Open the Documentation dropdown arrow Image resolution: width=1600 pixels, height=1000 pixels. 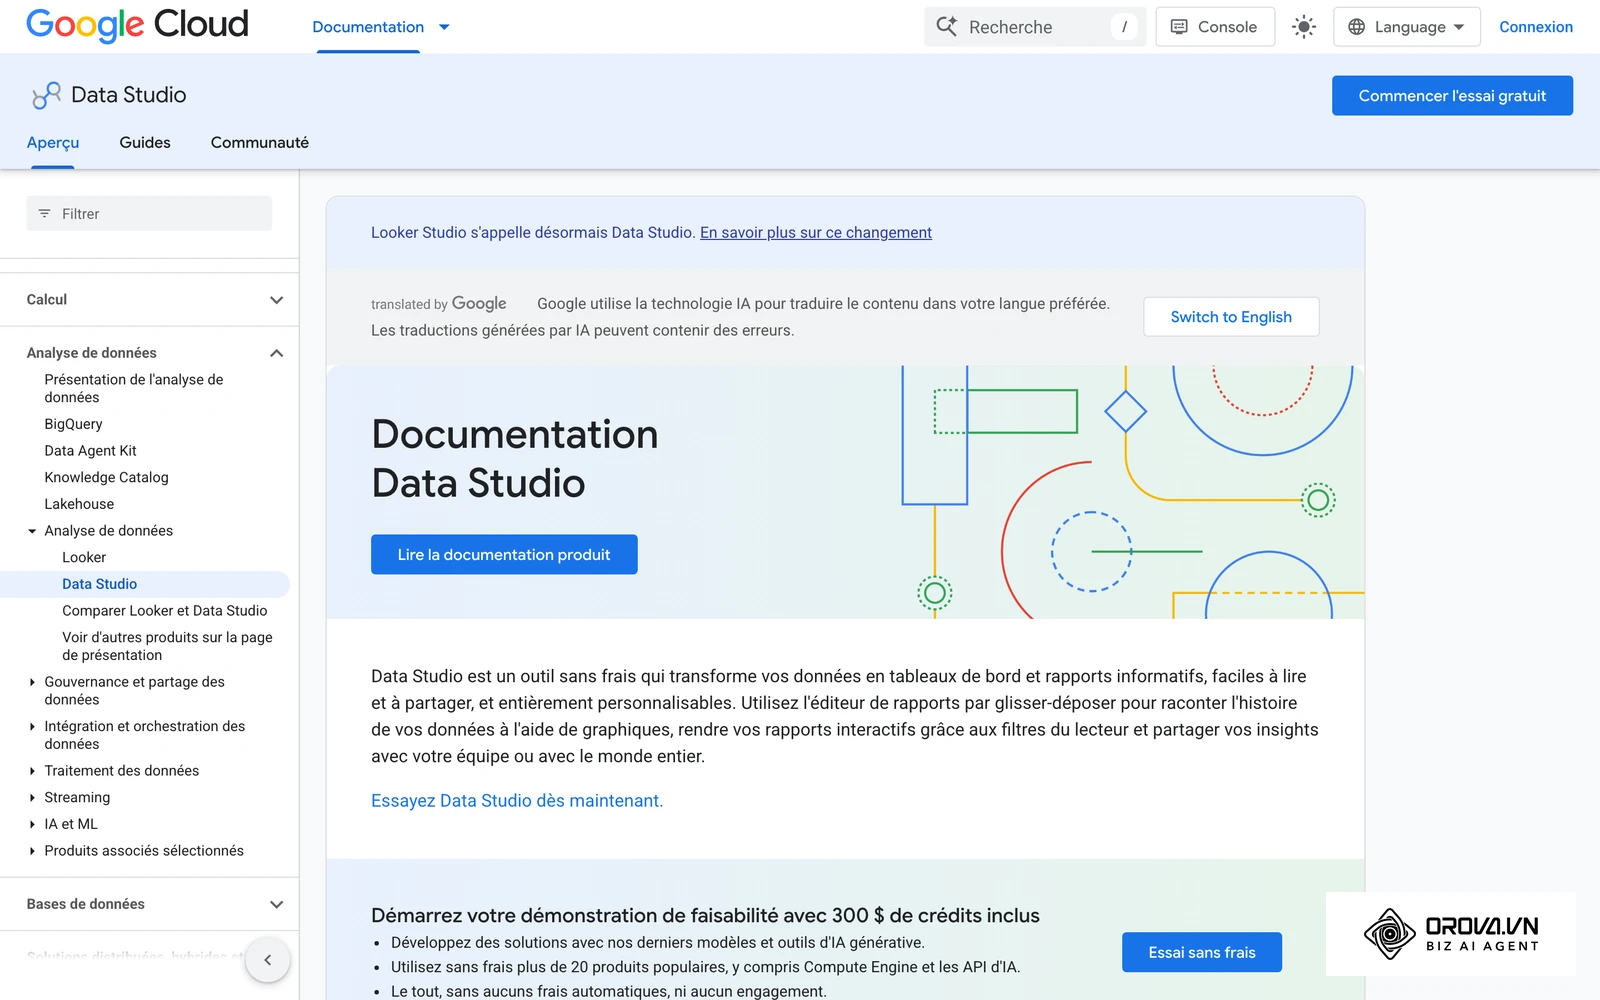click(x=444, y=27)
